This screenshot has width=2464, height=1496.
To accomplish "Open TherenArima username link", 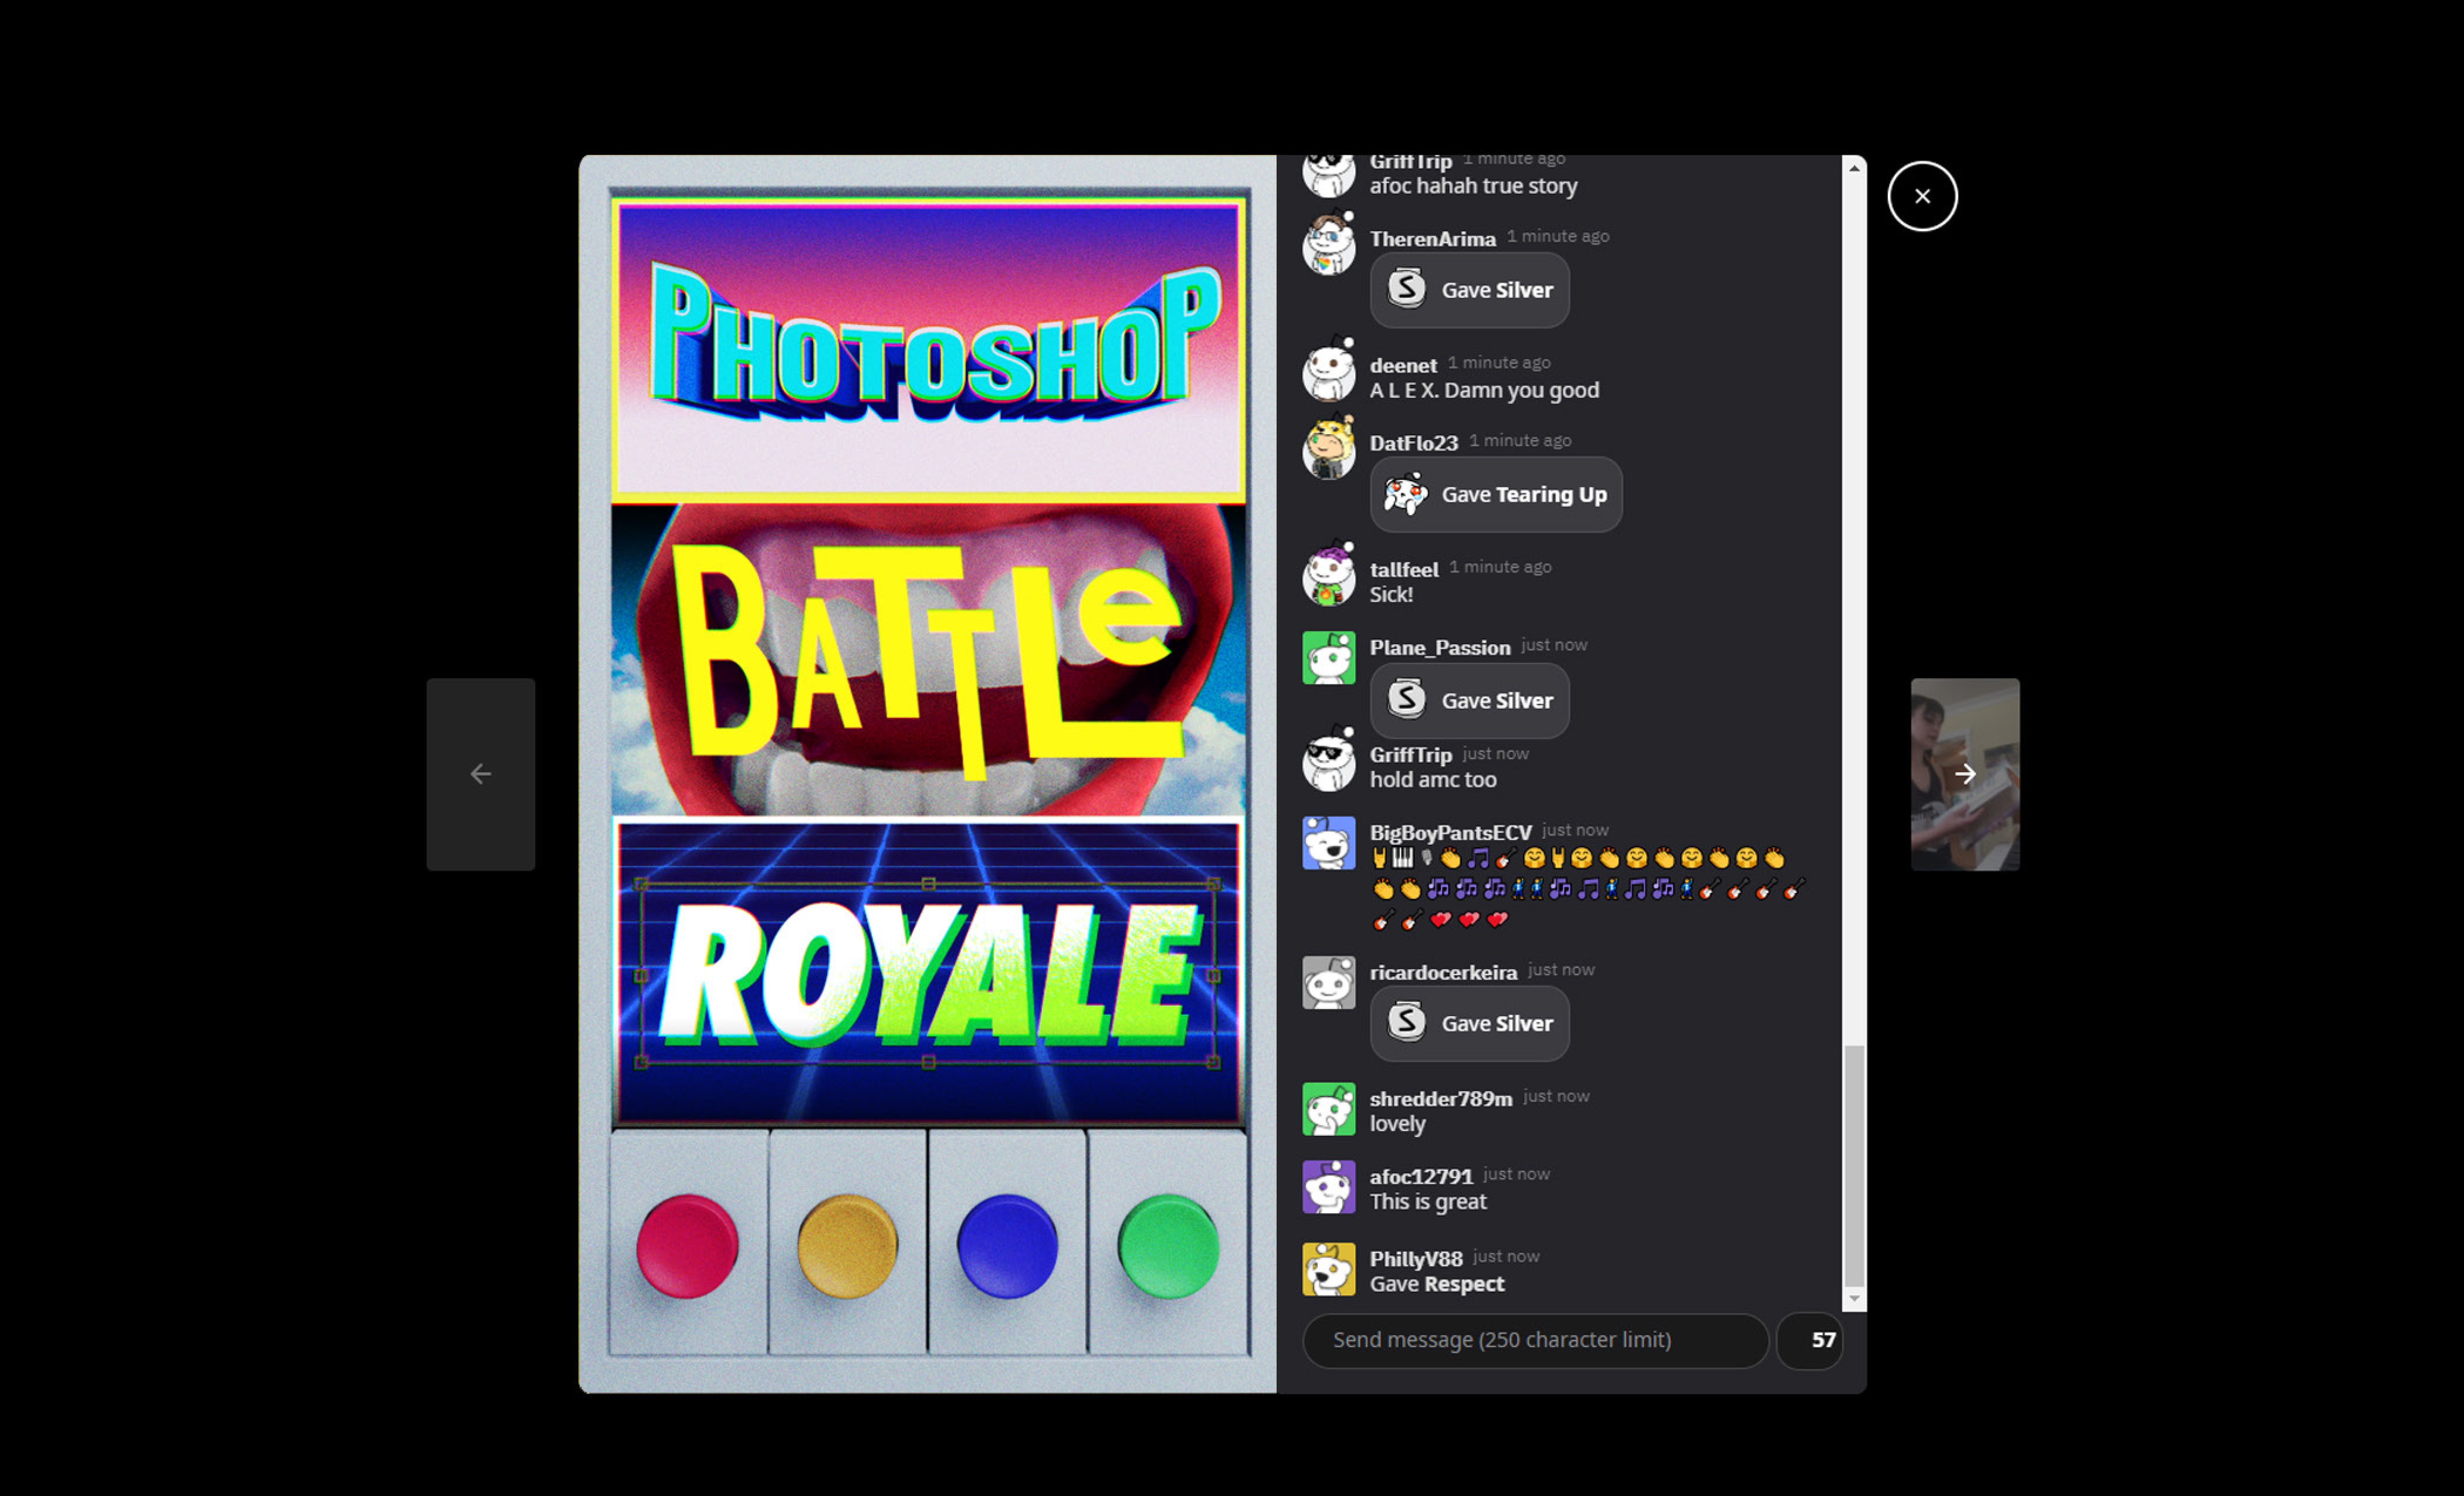I will coord(1432,239).
